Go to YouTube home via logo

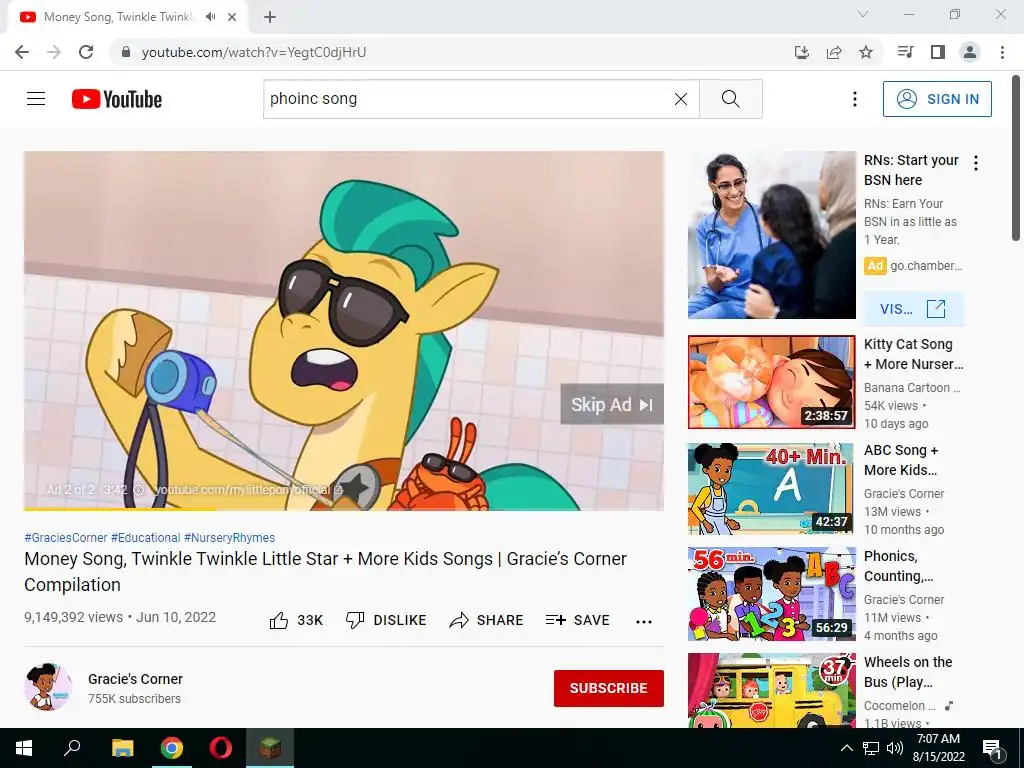pos(117,99)
